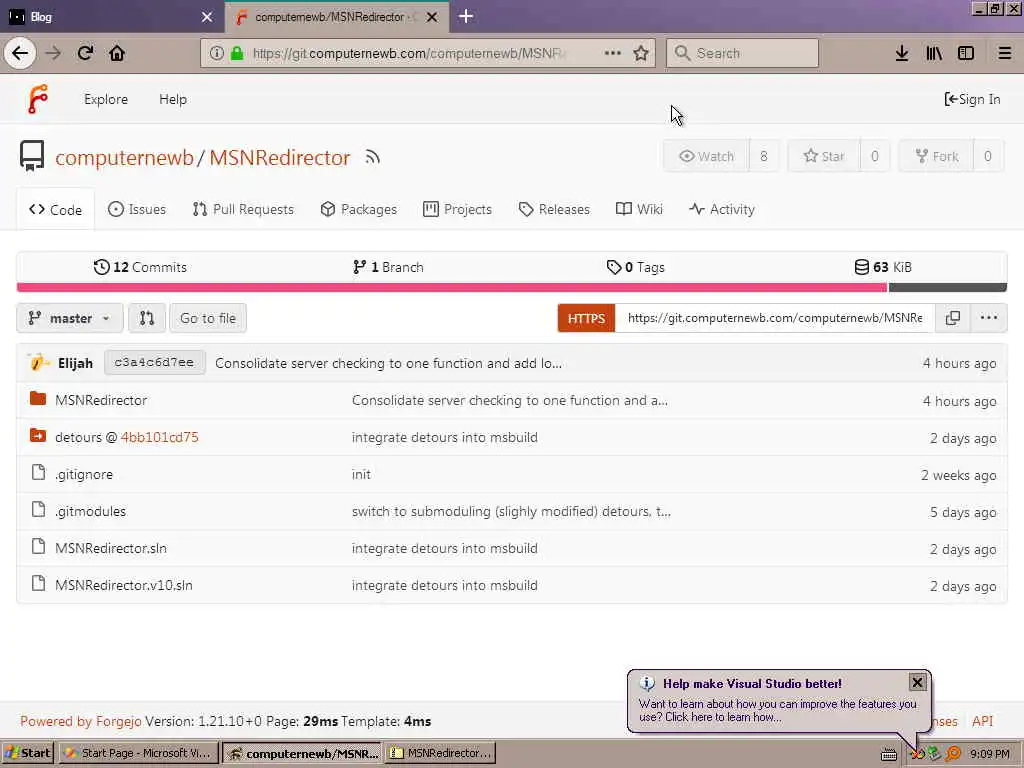Open the downloads arrow icon
Screen dimensions: 1024x768
901,53
